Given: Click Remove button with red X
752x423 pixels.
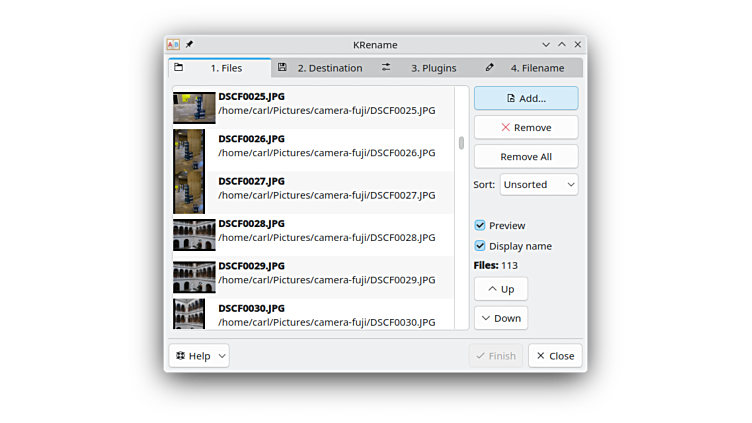Looking at the screenshot, I should (x=526, y=128).
